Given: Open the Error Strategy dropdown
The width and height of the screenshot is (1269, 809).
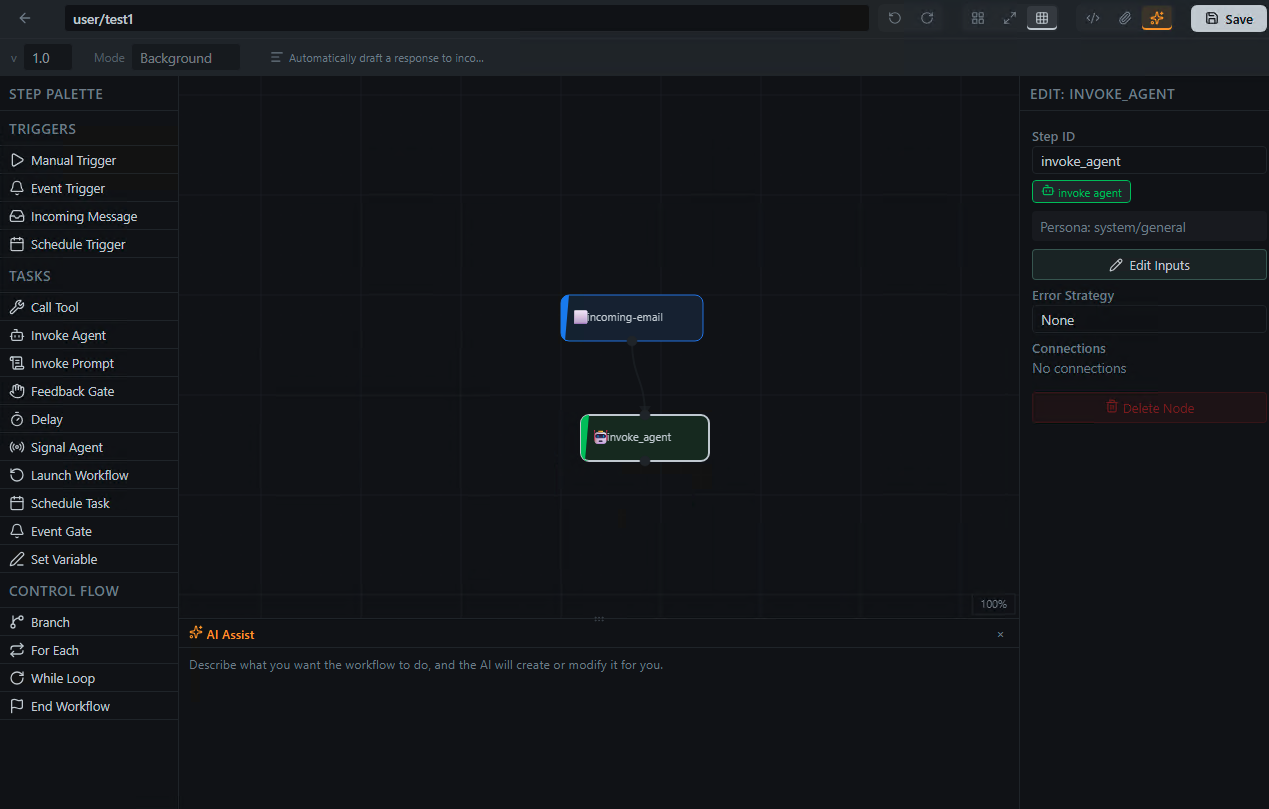Looking at the screenshot, I should (1148, 320).
